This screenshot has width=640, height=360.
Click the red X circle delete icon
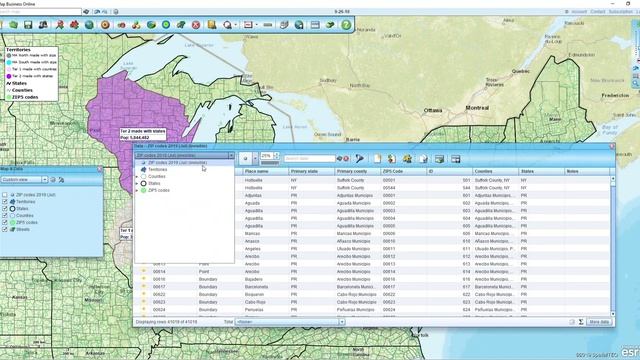[196, 25]
